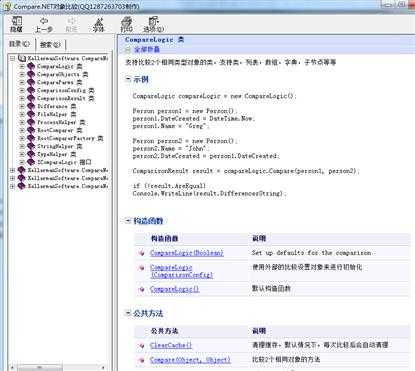This screenshot has width=415, height=371.
Task: Click the purple icon beside ComparisonResult 类
Action: click(x=31, y=98)
